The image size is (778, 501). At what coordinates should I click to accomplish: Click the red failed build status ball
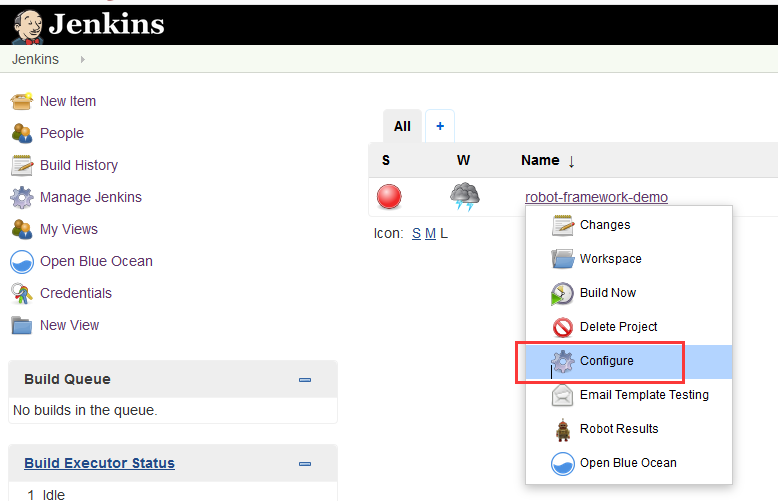(389, 196)
